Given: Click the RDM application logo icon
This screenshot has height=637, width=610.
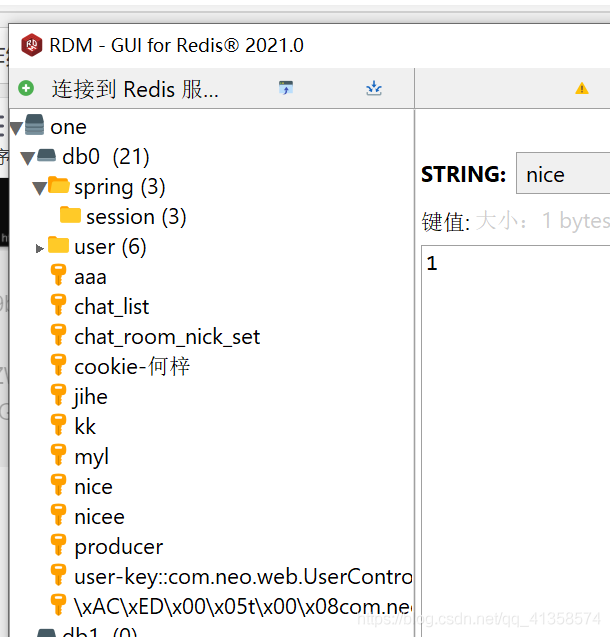Looking at the screenshot, I should (31, 45).
